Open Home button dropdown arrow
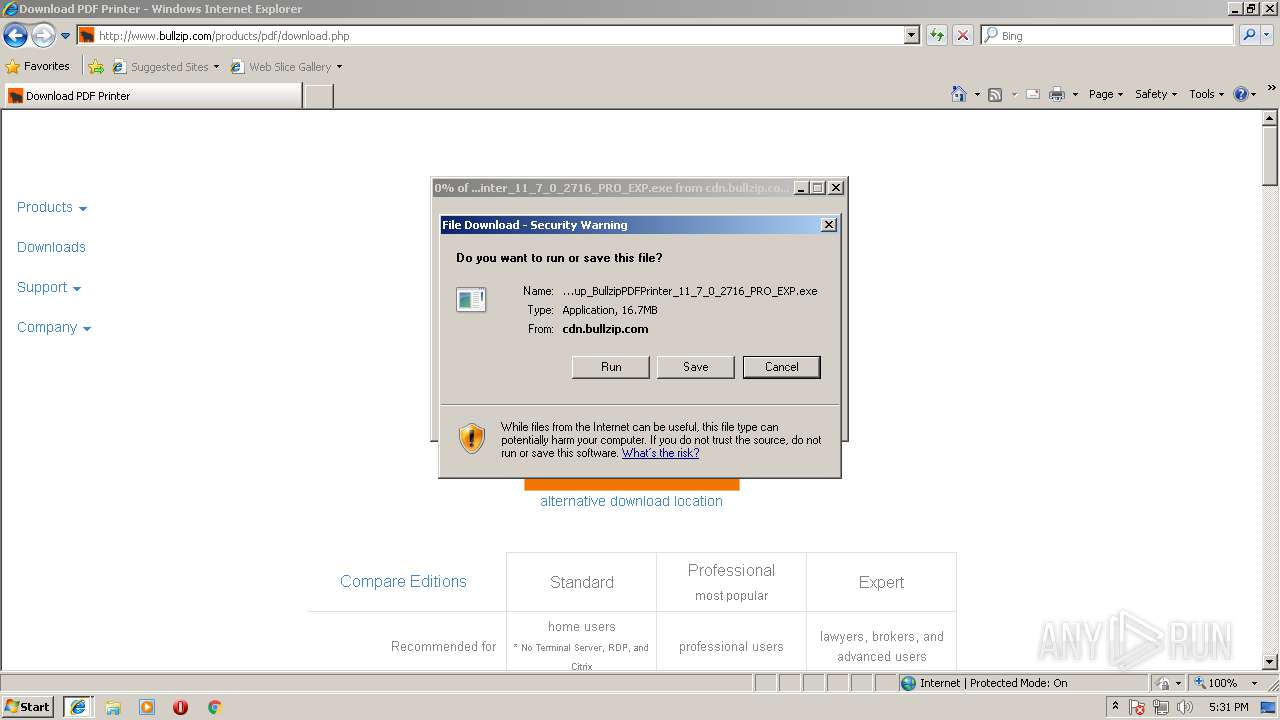 click(977, 94)
